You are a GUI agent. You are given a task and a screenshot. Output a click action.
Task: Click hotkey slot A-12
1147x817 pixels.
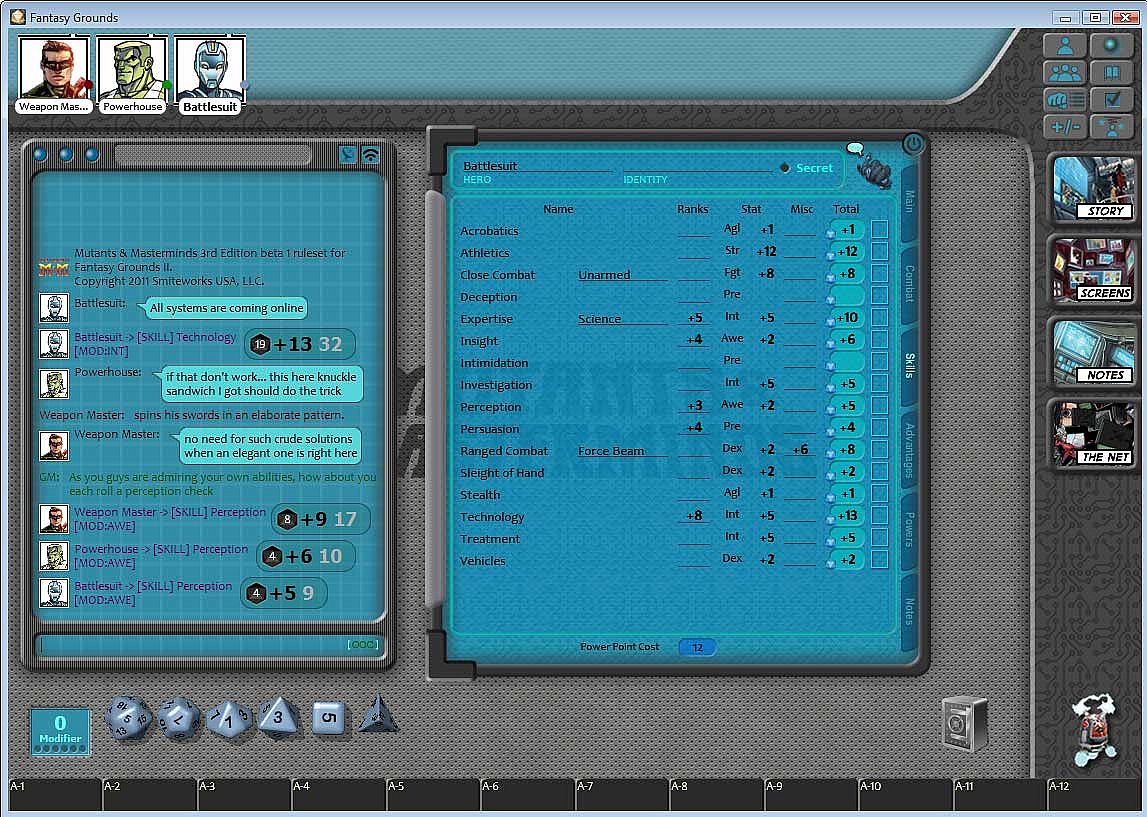pyautogui.click(x=1093, y=795)
